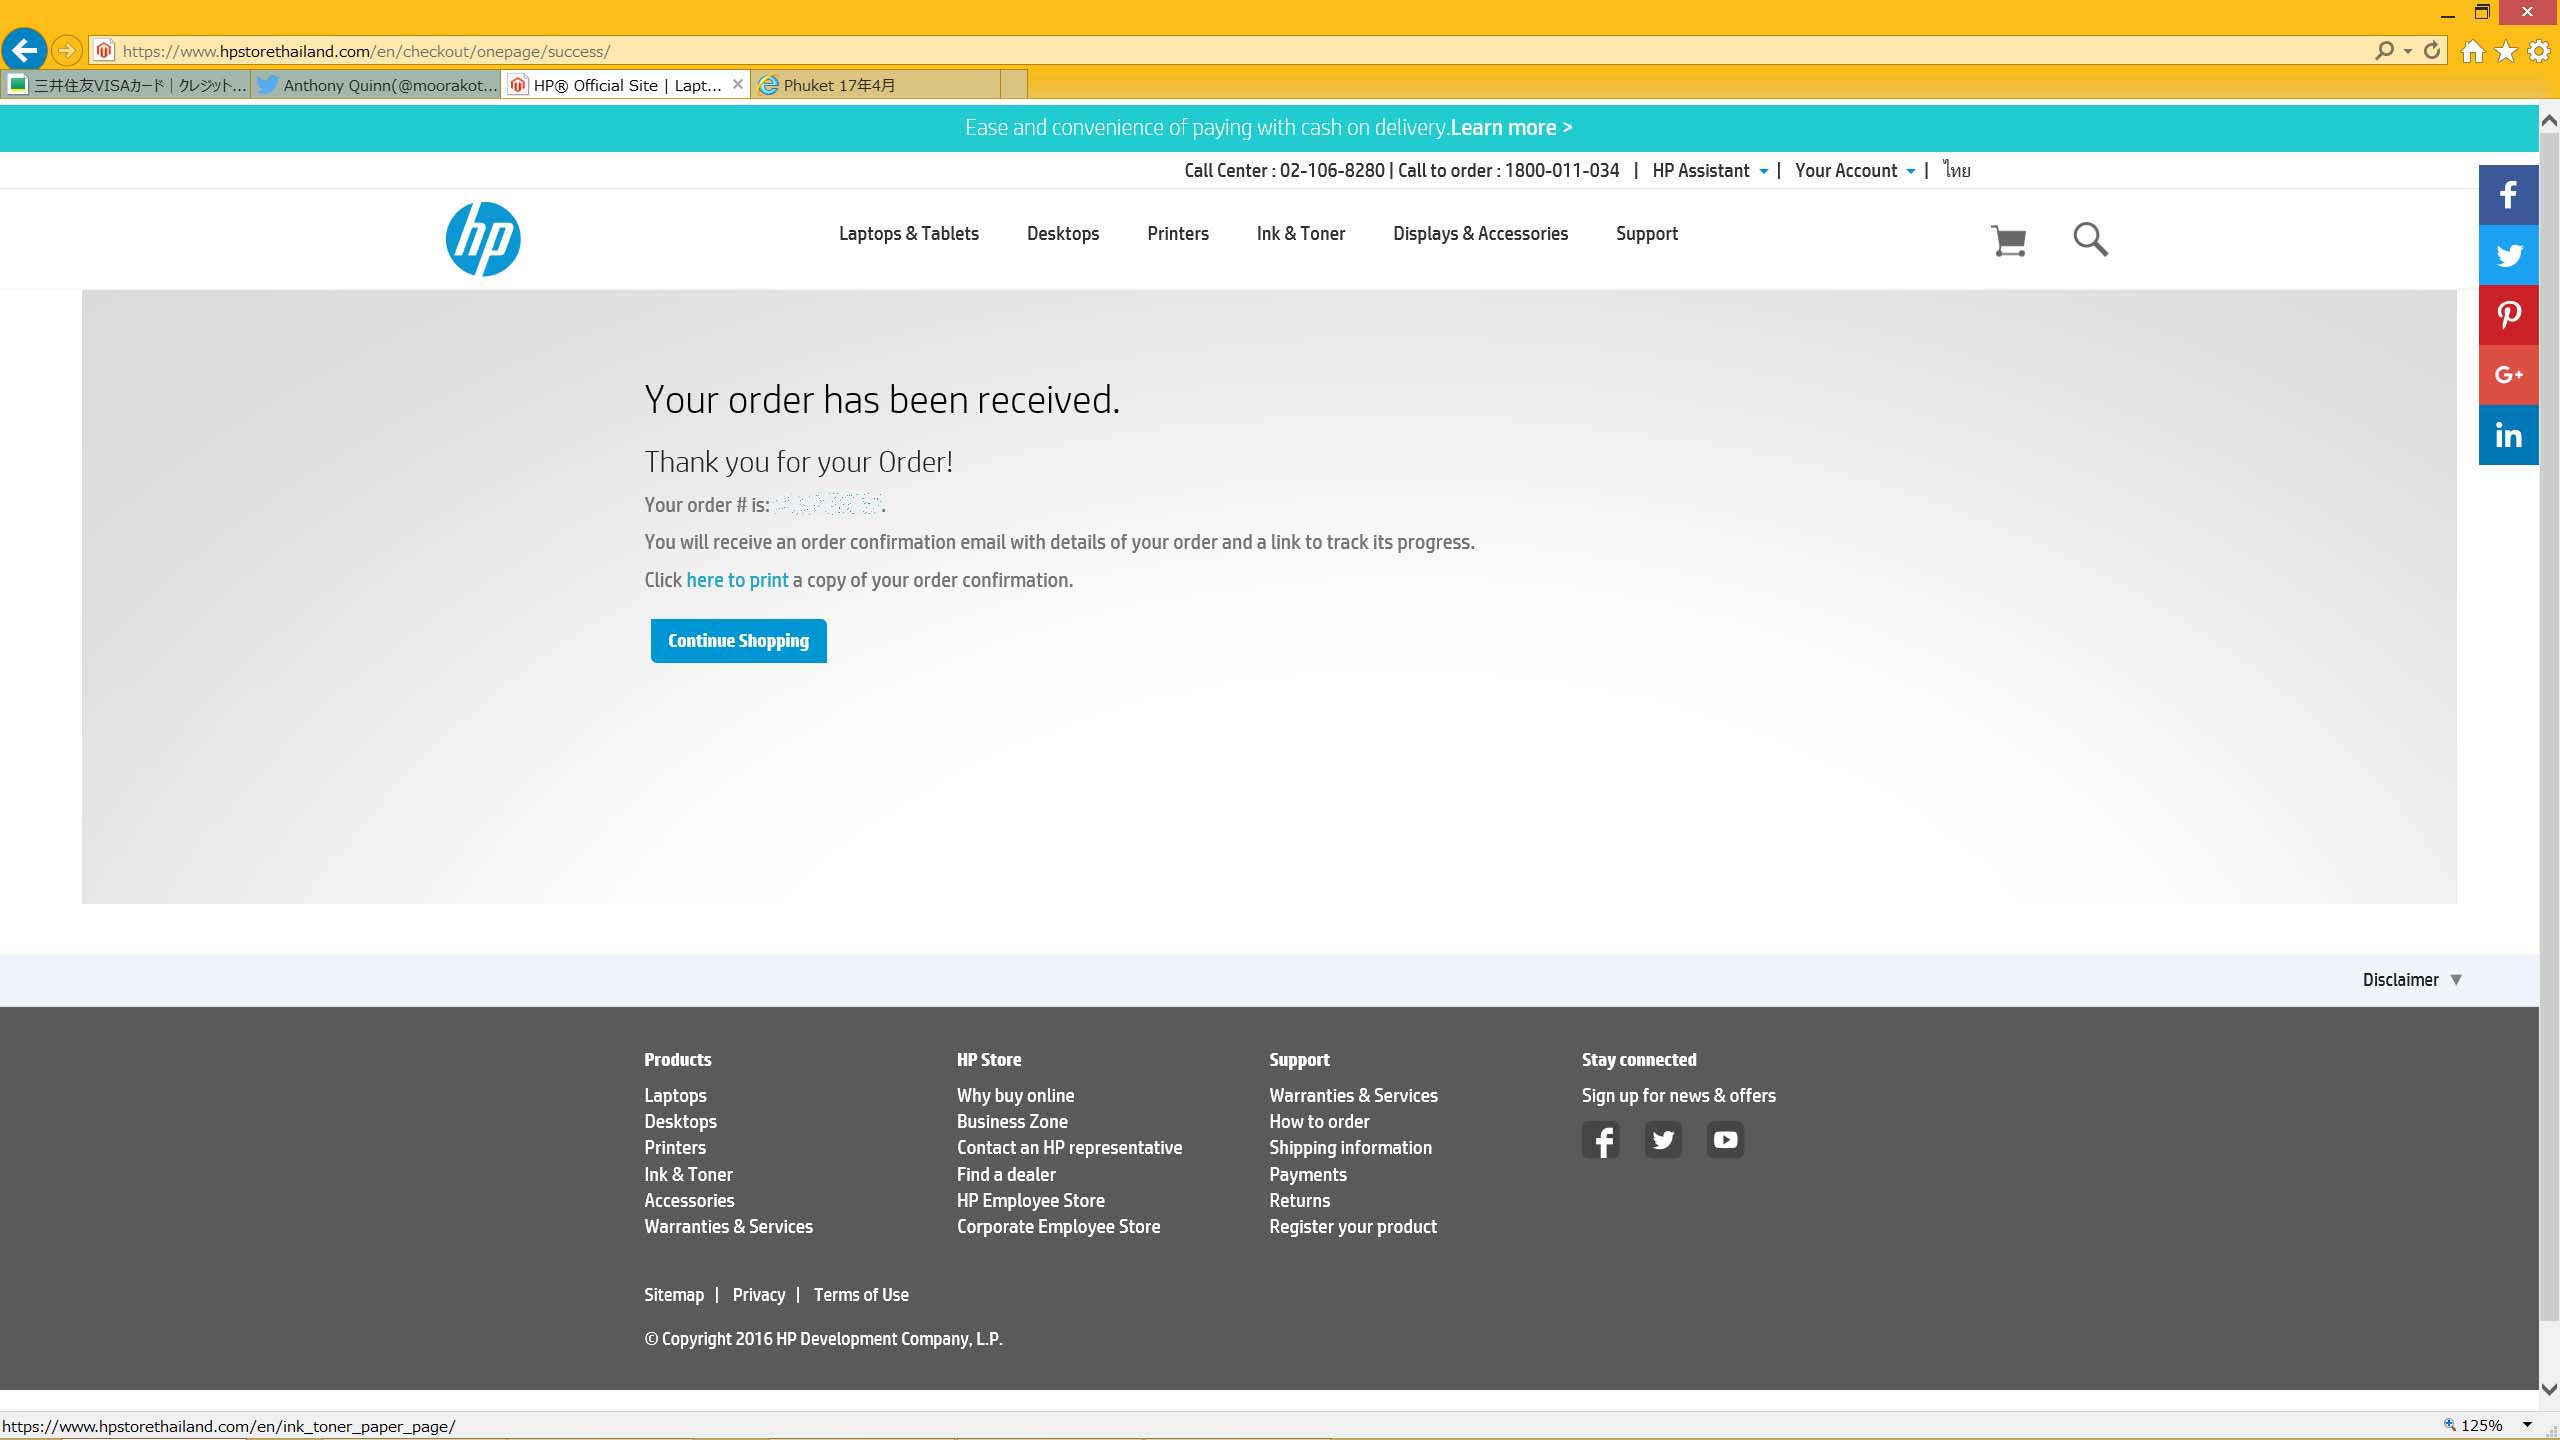Viewport: 2560px width, 1440px height.
Task: Open Find a dealer link
Action: point(1006,1175)
